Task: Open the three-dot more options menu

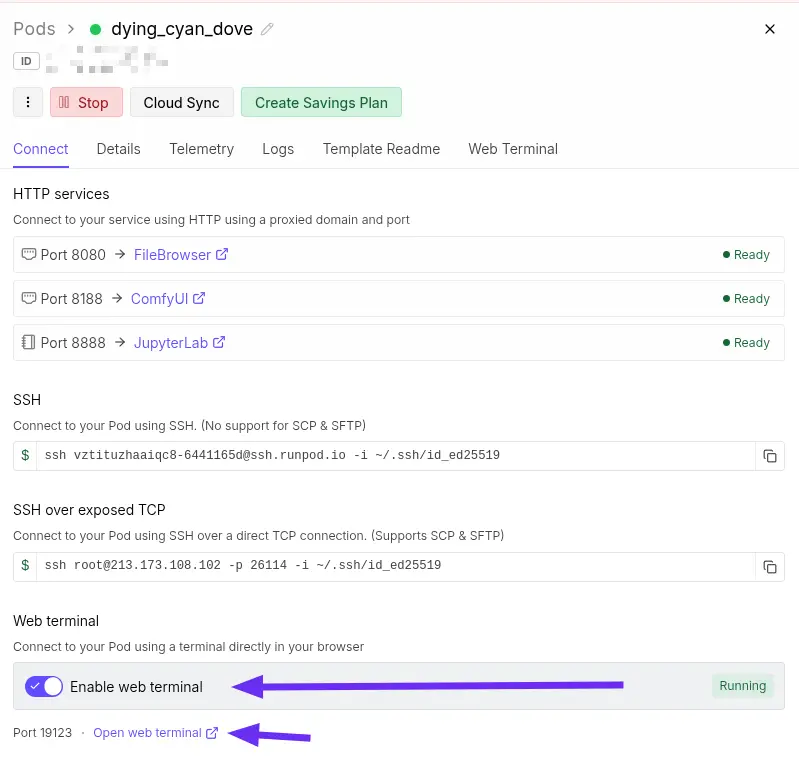Action: pyautogui.click(x=28, y=102)
